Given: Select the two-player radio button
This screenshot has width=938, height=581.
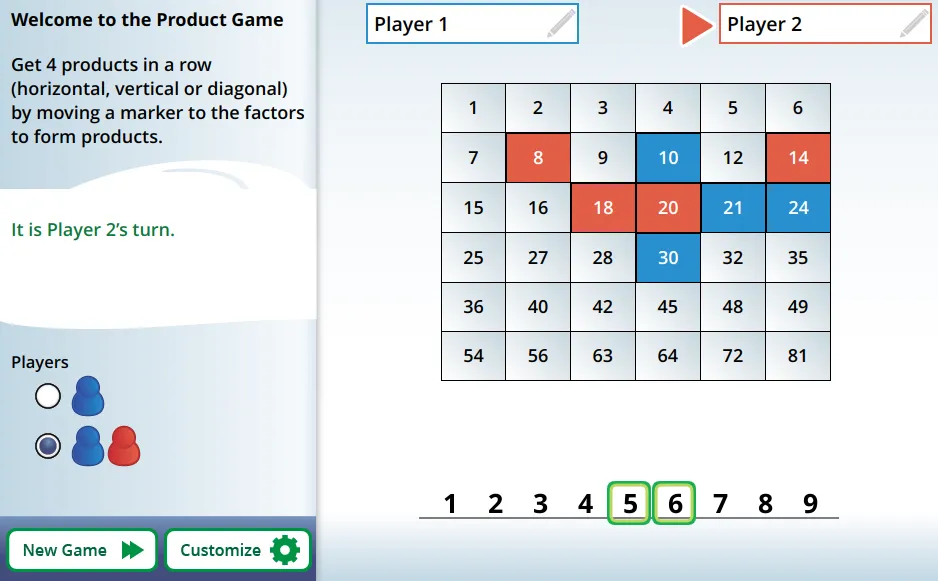Looking at the screenshot, I should (x=47, y=446).
